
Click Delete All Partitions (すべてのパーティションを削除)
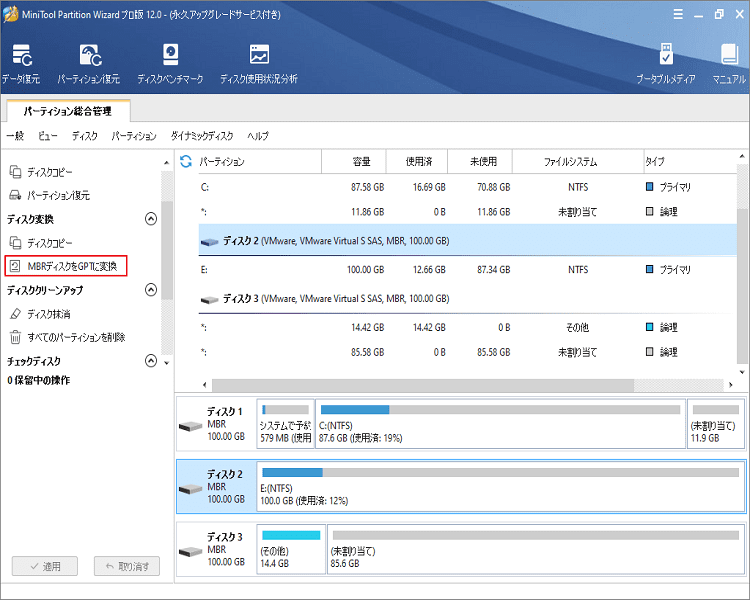(x=68, y=337)
